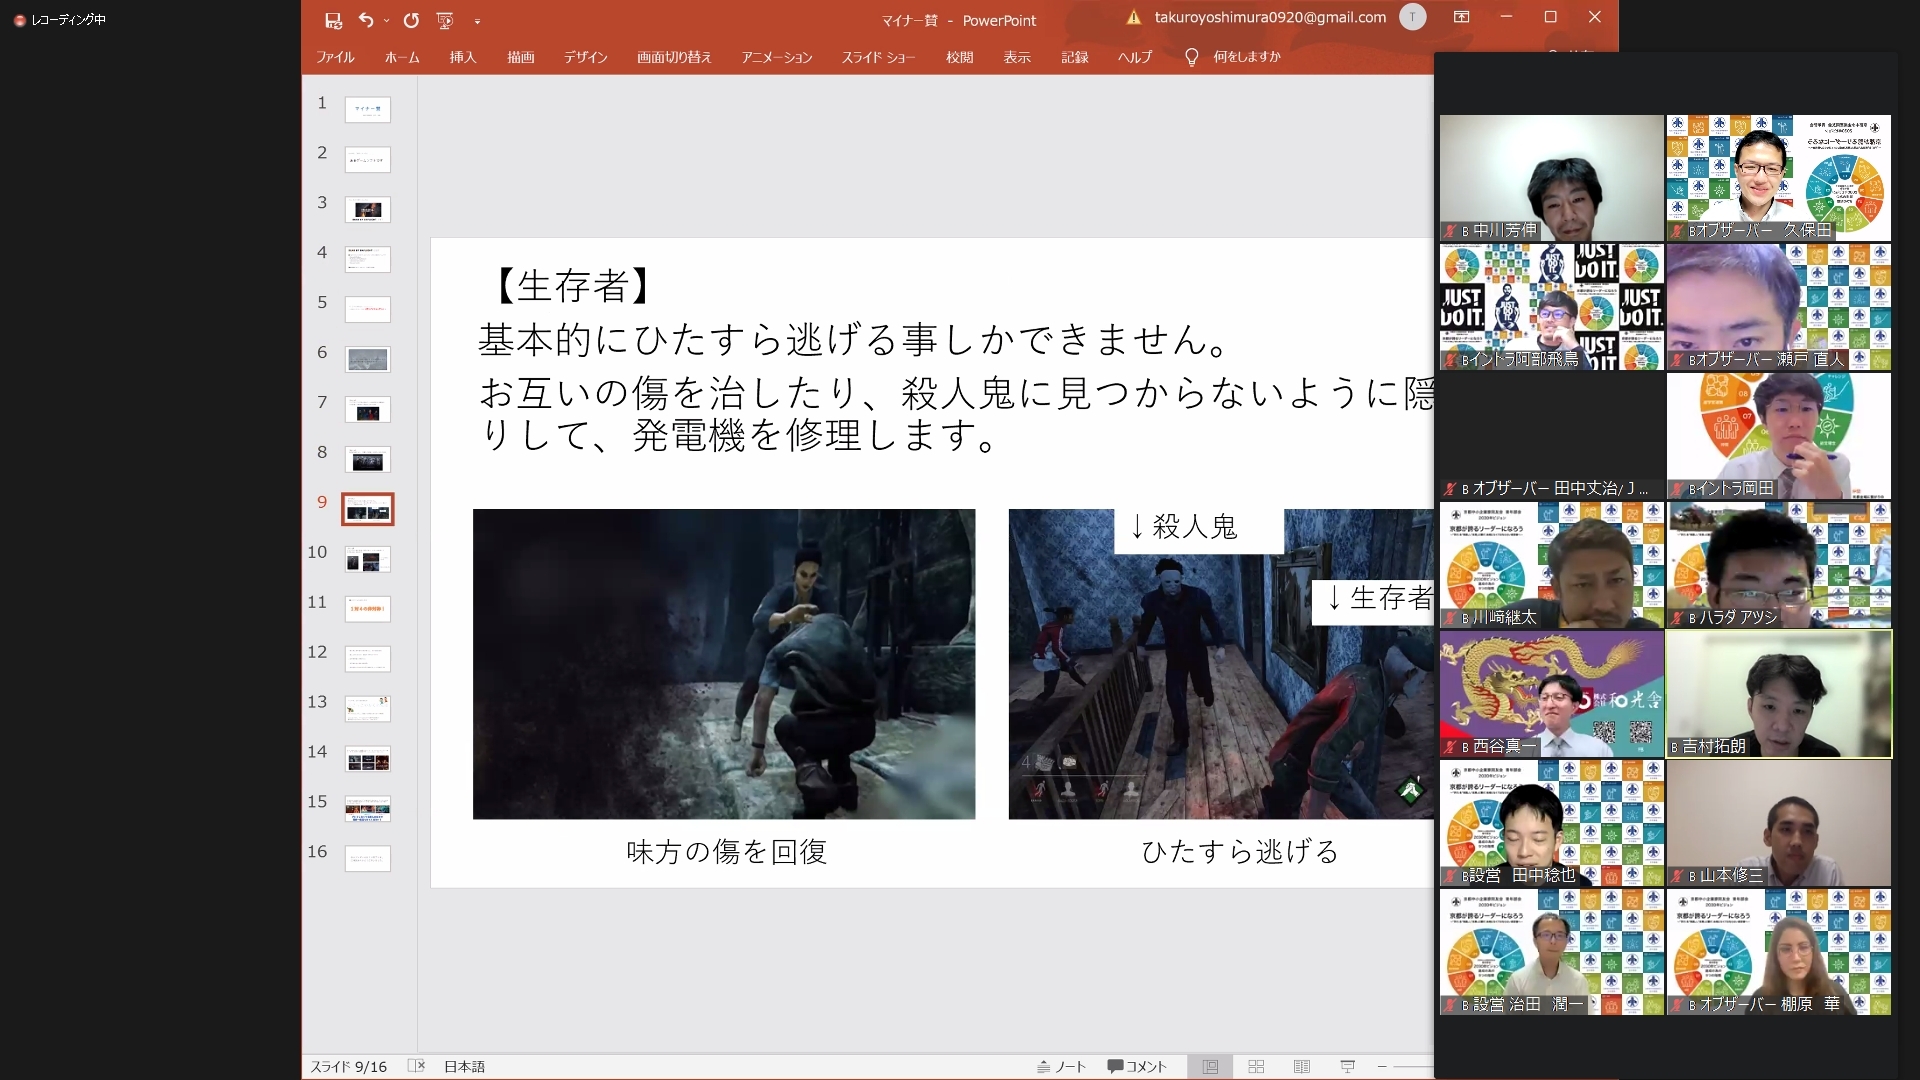The width and height of the screenshot is (1920, 1080).
Task: Click the account avatar circle
Action: (x=1412, y=17)
